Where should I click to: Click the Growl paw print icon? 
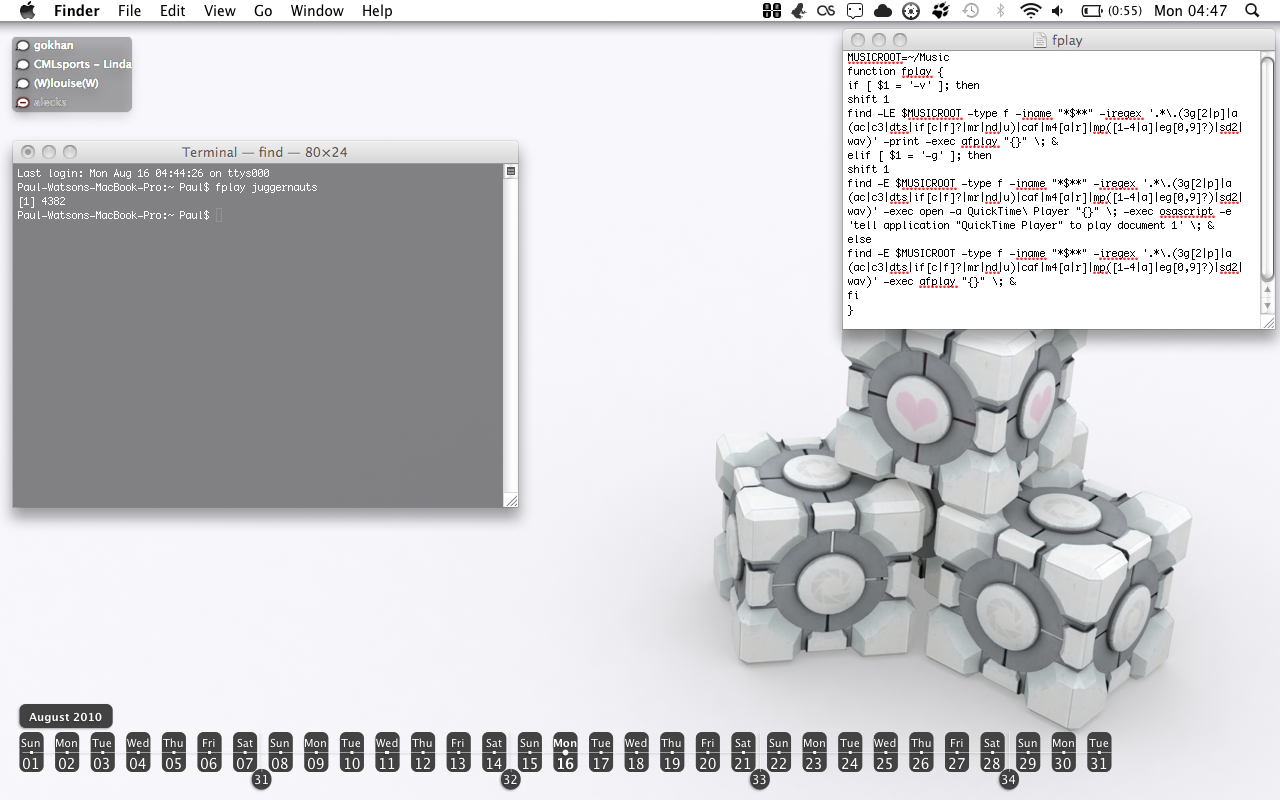(940, 11)
